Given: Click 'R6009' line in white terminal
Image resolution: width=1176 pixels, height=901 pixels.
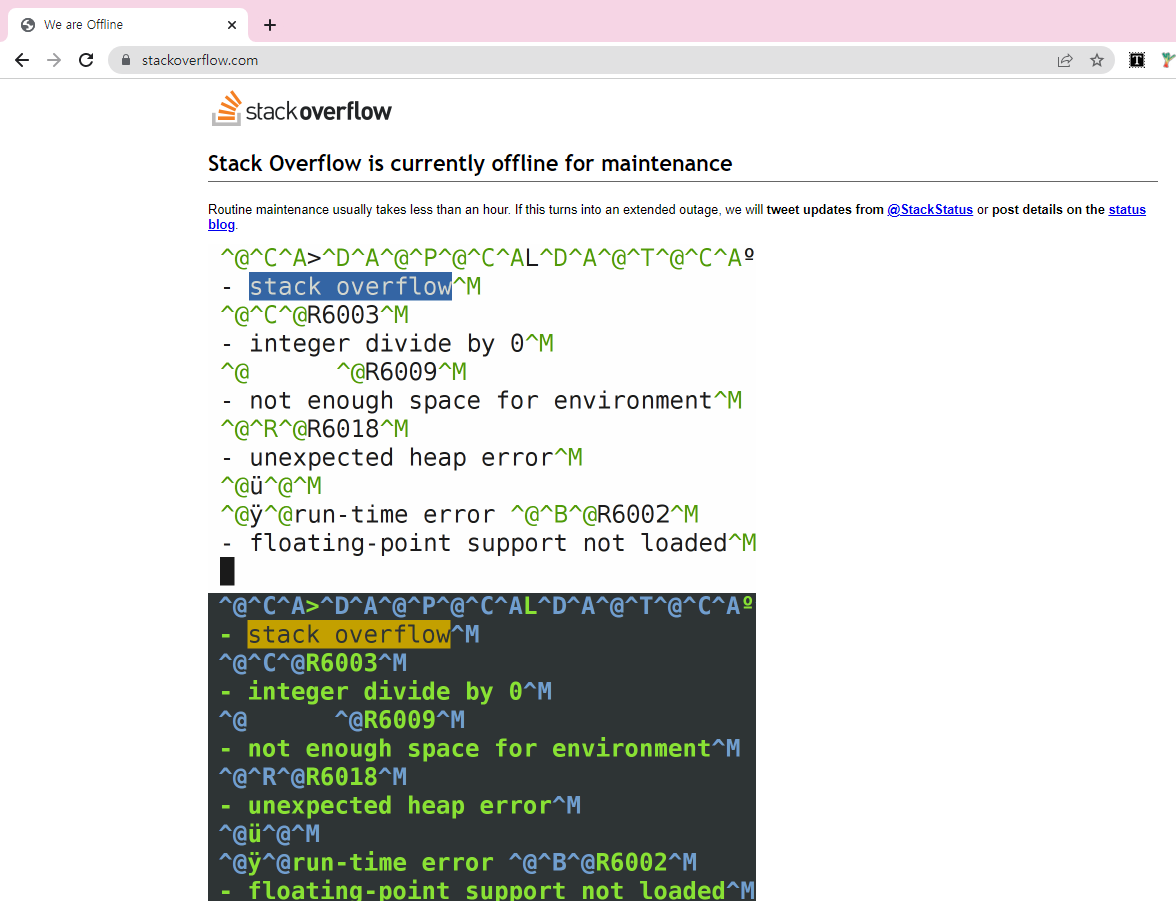Looking at the screenshot, I should click(x=344, y=372).
